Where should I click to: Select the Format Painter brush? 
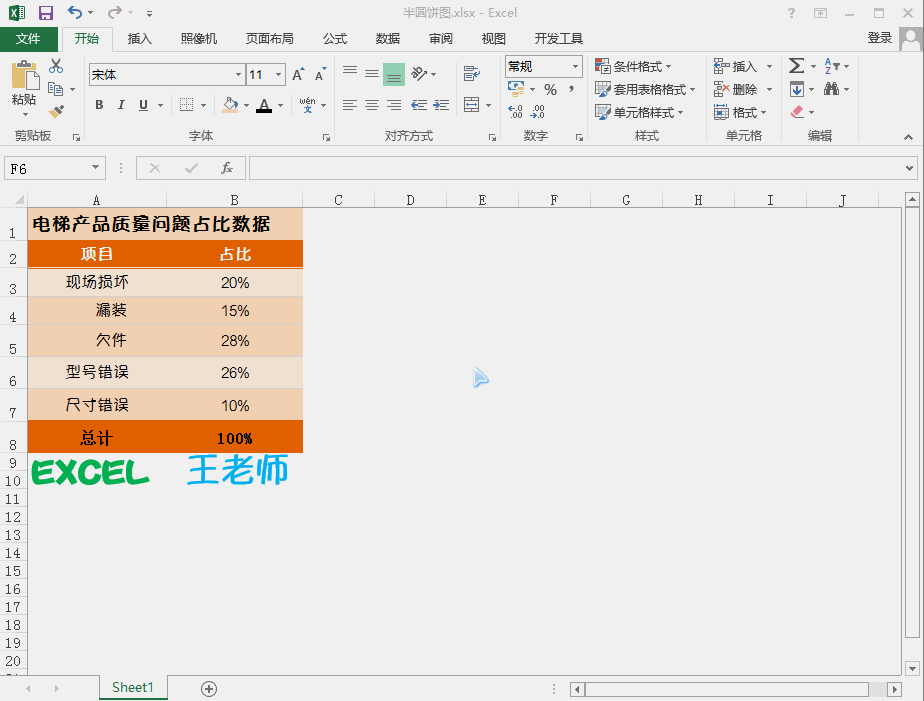pos(56,111)
